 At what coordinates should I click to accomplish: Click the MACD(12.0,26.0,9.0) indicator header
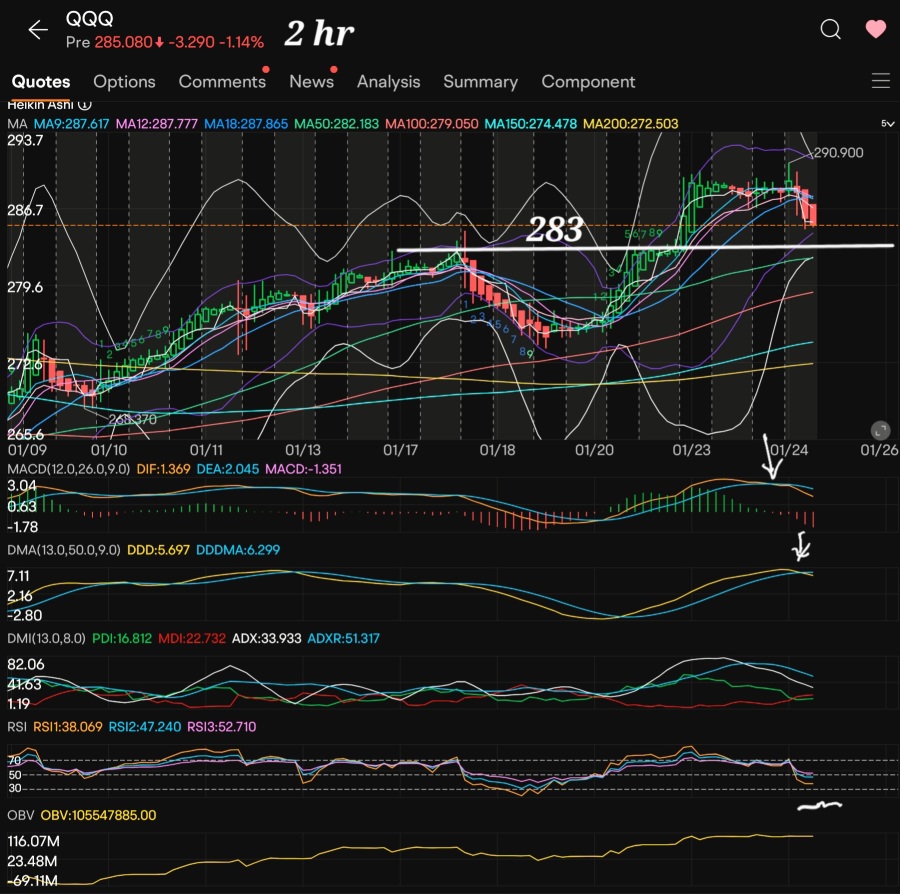68,469
